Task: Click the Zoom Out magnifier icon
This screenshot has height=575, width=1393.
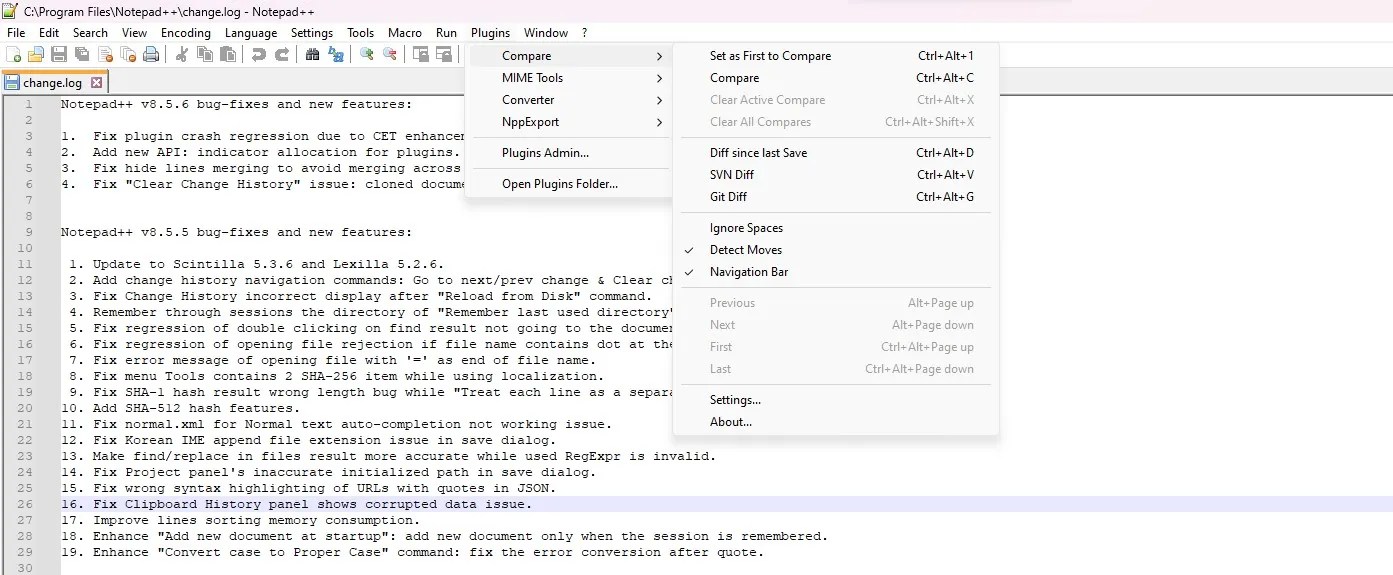Action: pos(390,54)
